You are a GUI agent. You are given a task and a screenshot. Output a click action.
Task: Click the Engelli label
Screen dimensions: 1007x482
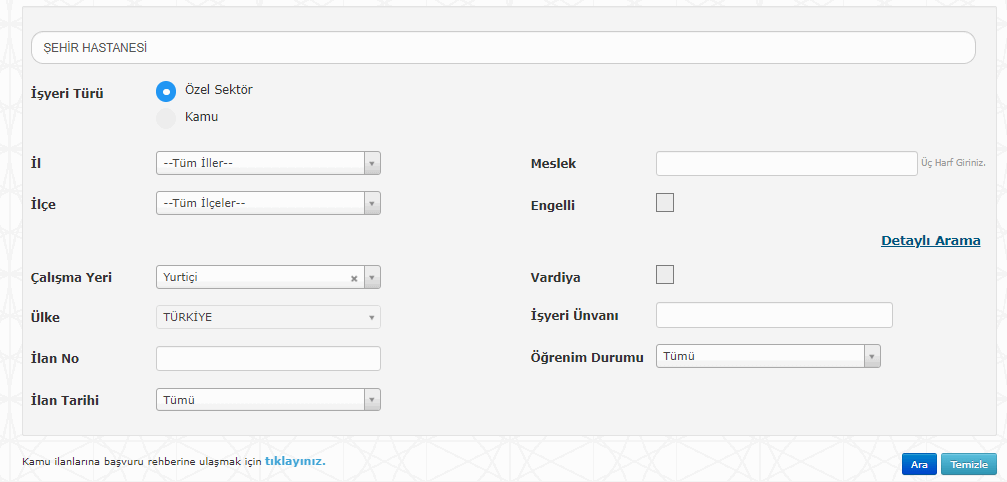(552, 206)
